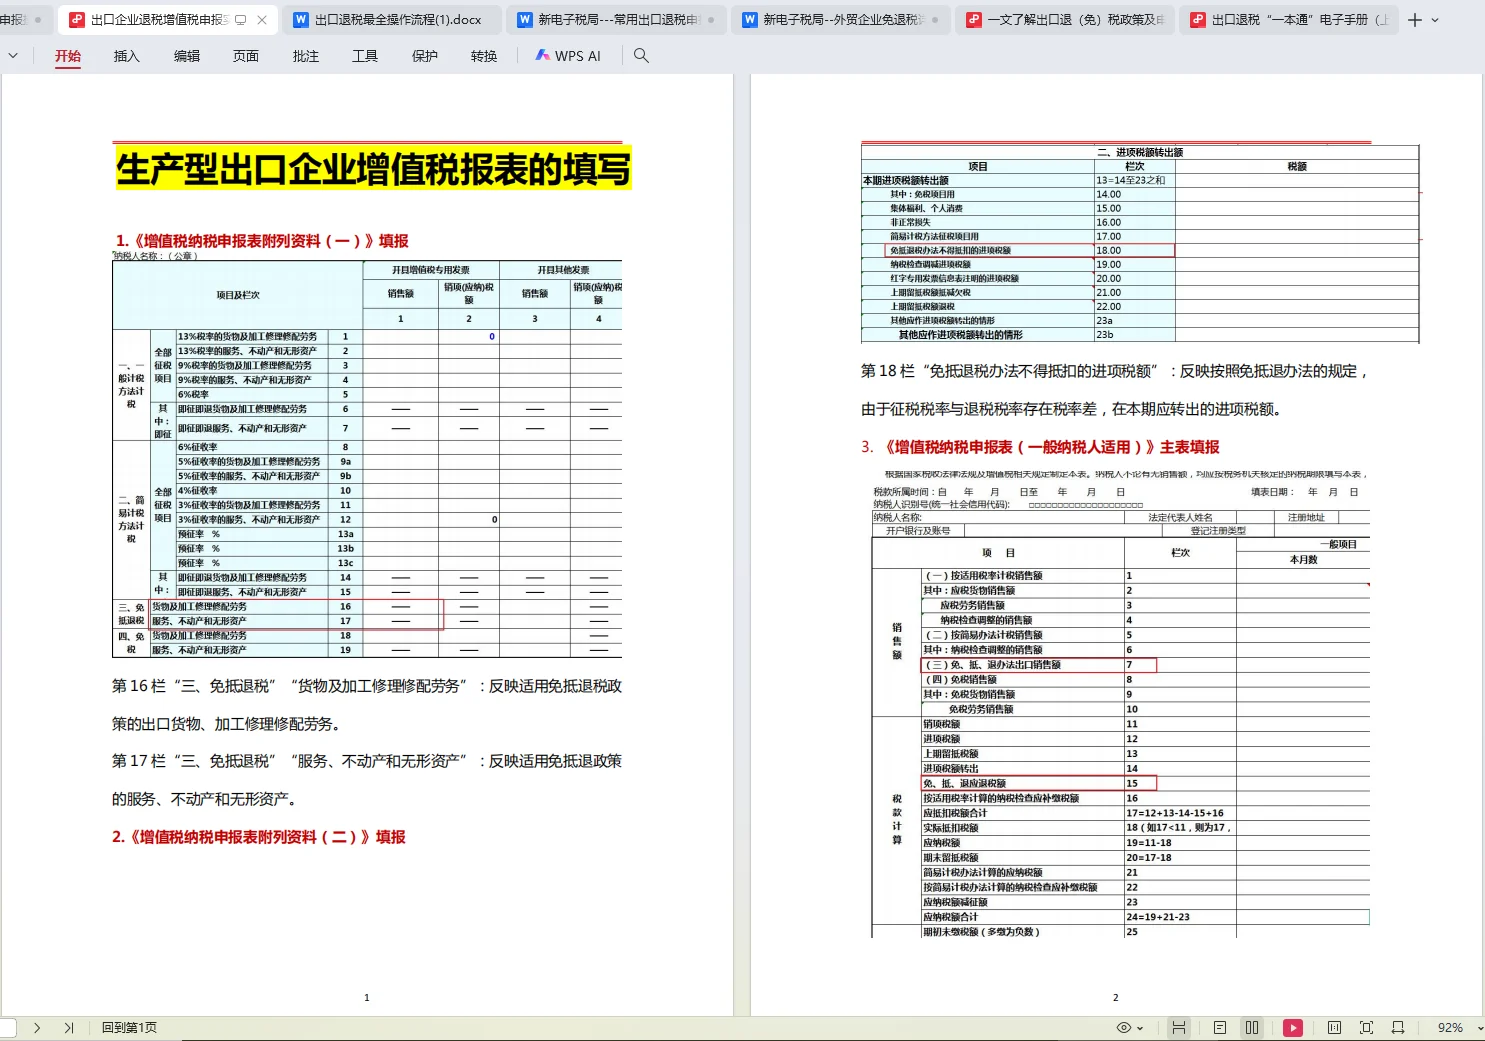
Task: Toggle continuous scroll page layout
Action: point(1180,1027)
